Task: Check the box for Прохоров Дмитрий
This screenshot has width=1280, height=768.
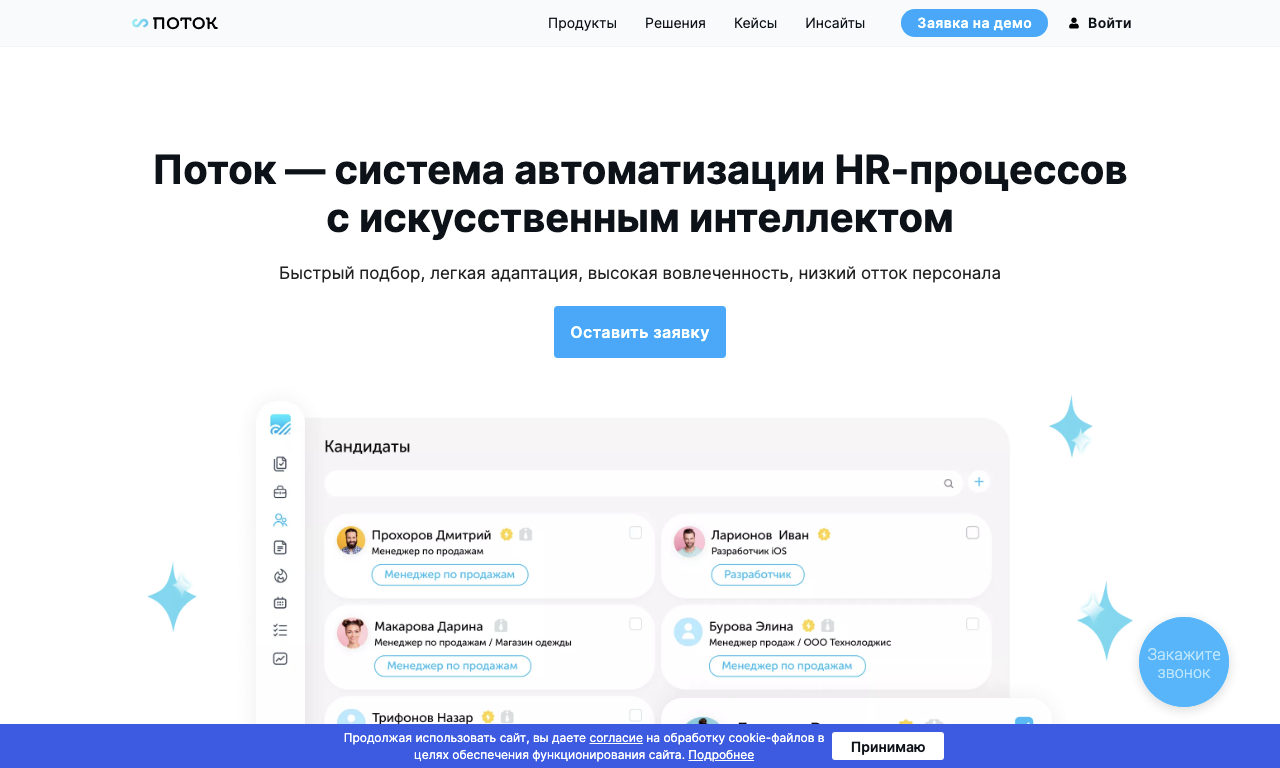Action: click(635, 533)
